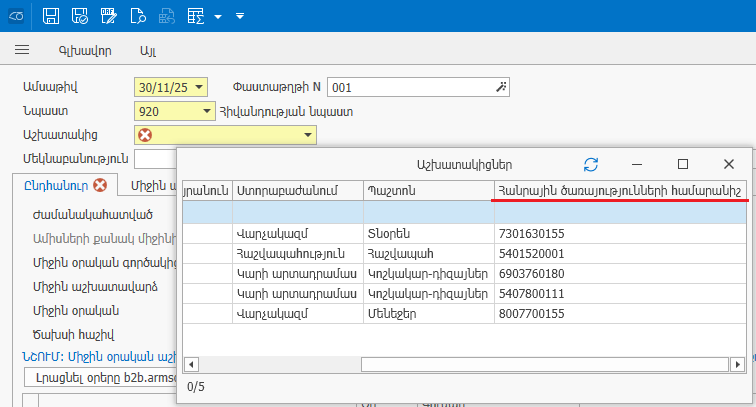Open the Նպաստ 920 dropdown arrow

[207, 111]
